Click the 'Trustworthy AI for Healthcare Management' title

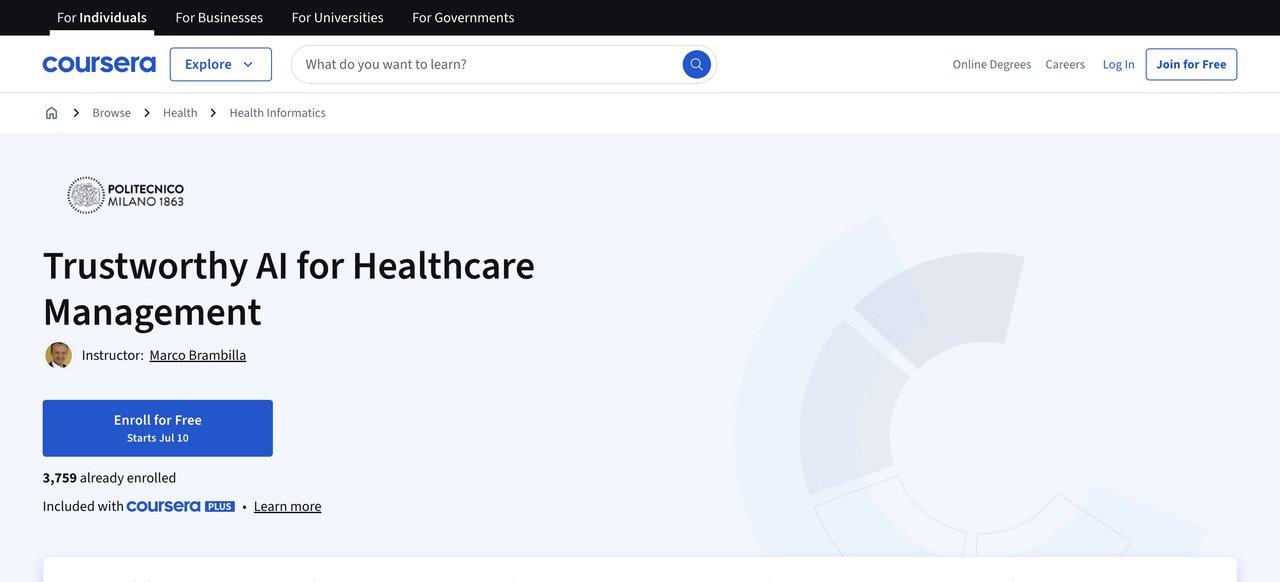289,288
